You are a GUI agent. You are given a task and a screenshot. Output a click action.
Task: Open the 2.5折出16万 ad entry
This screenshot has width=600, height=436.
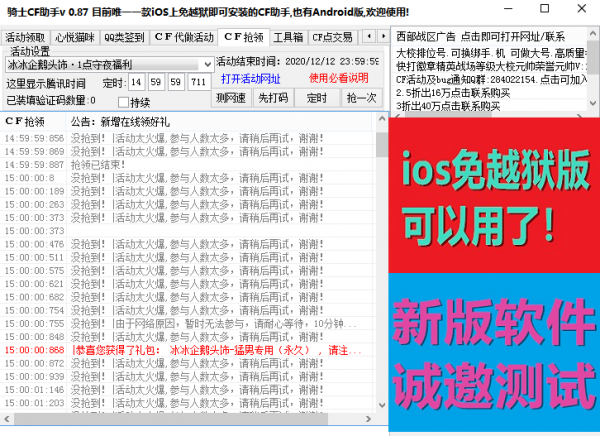(490, 93)
